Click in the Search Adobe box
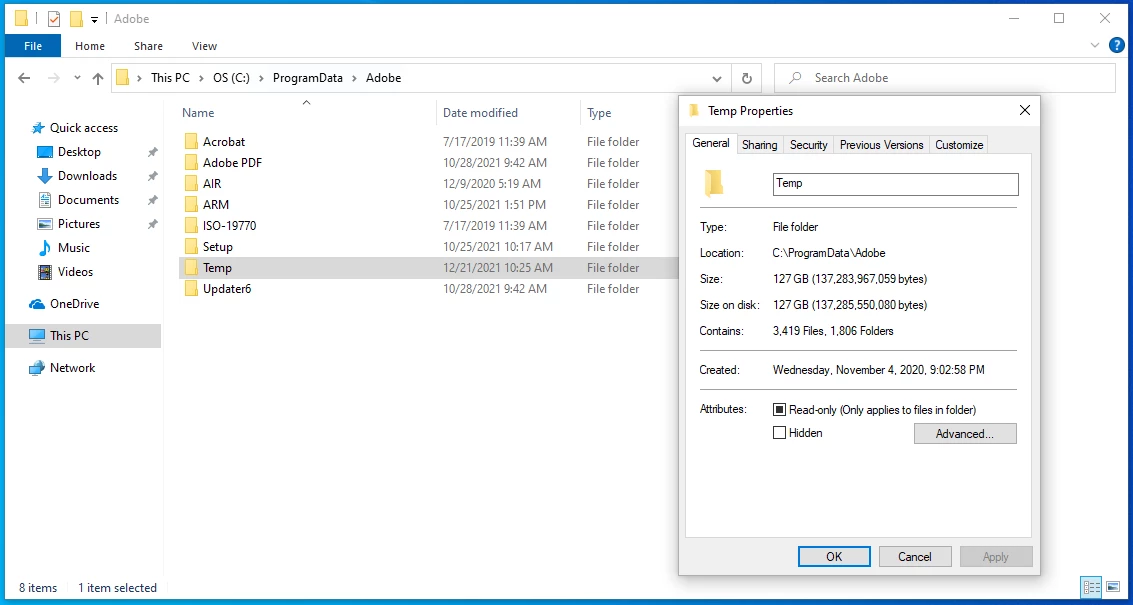 pyautogui.click(x=945, y=78)
